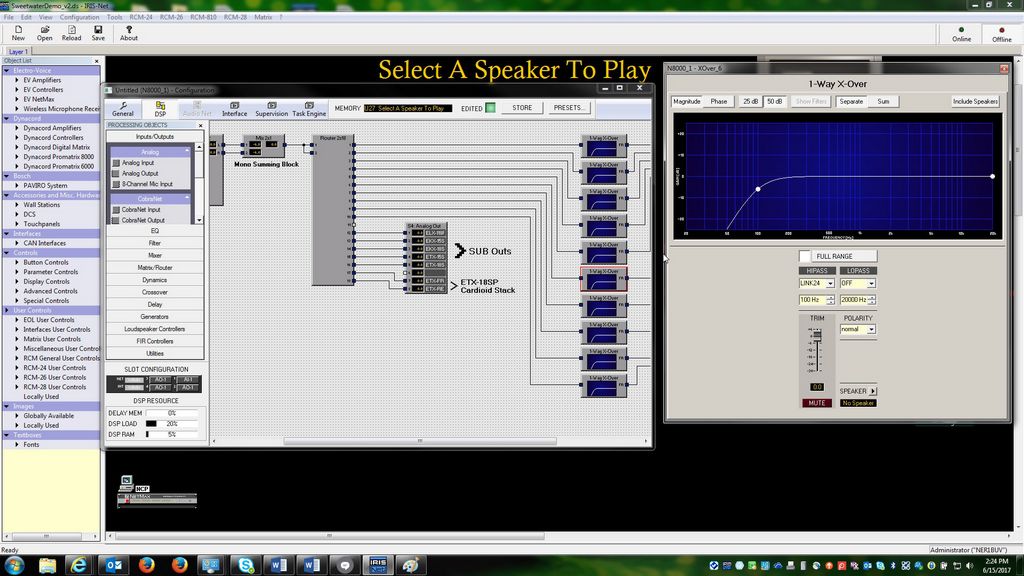Viewport: 1024px width, 576px height.
Task: Click the New file toolbar icon
Action: click(x=18, y=33)
